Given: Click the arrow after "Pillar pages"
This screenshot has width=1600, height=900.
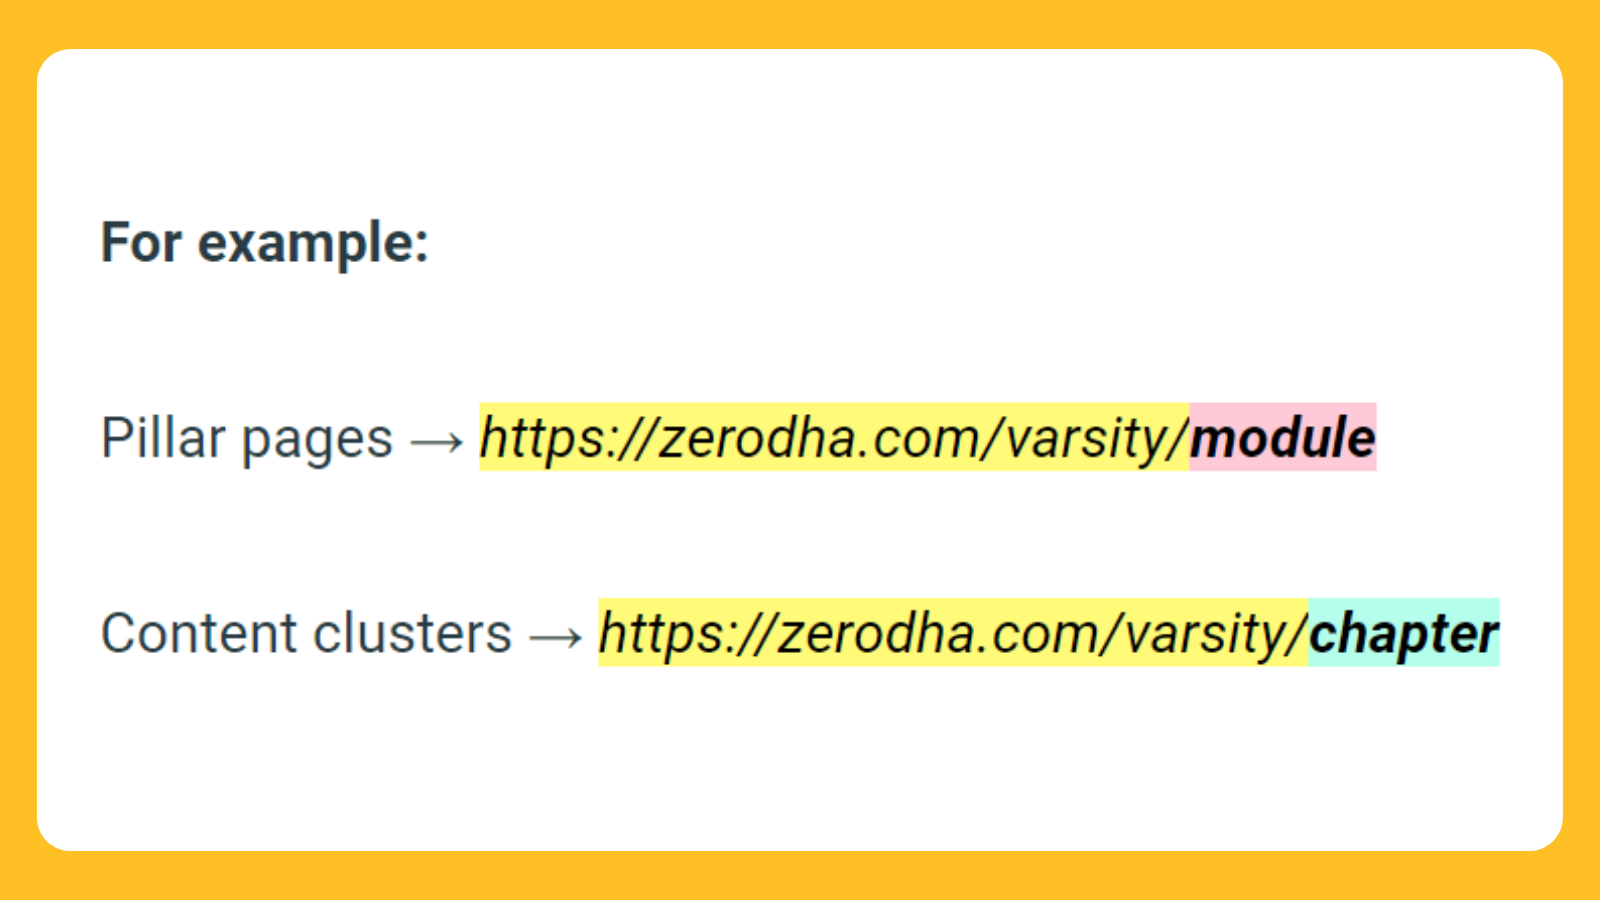Looking at the screenshot, I should point(437,441).
